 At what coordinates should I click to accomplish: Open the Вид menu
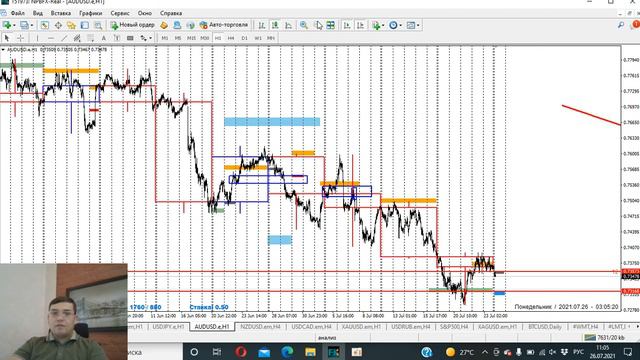click(38, 13)
